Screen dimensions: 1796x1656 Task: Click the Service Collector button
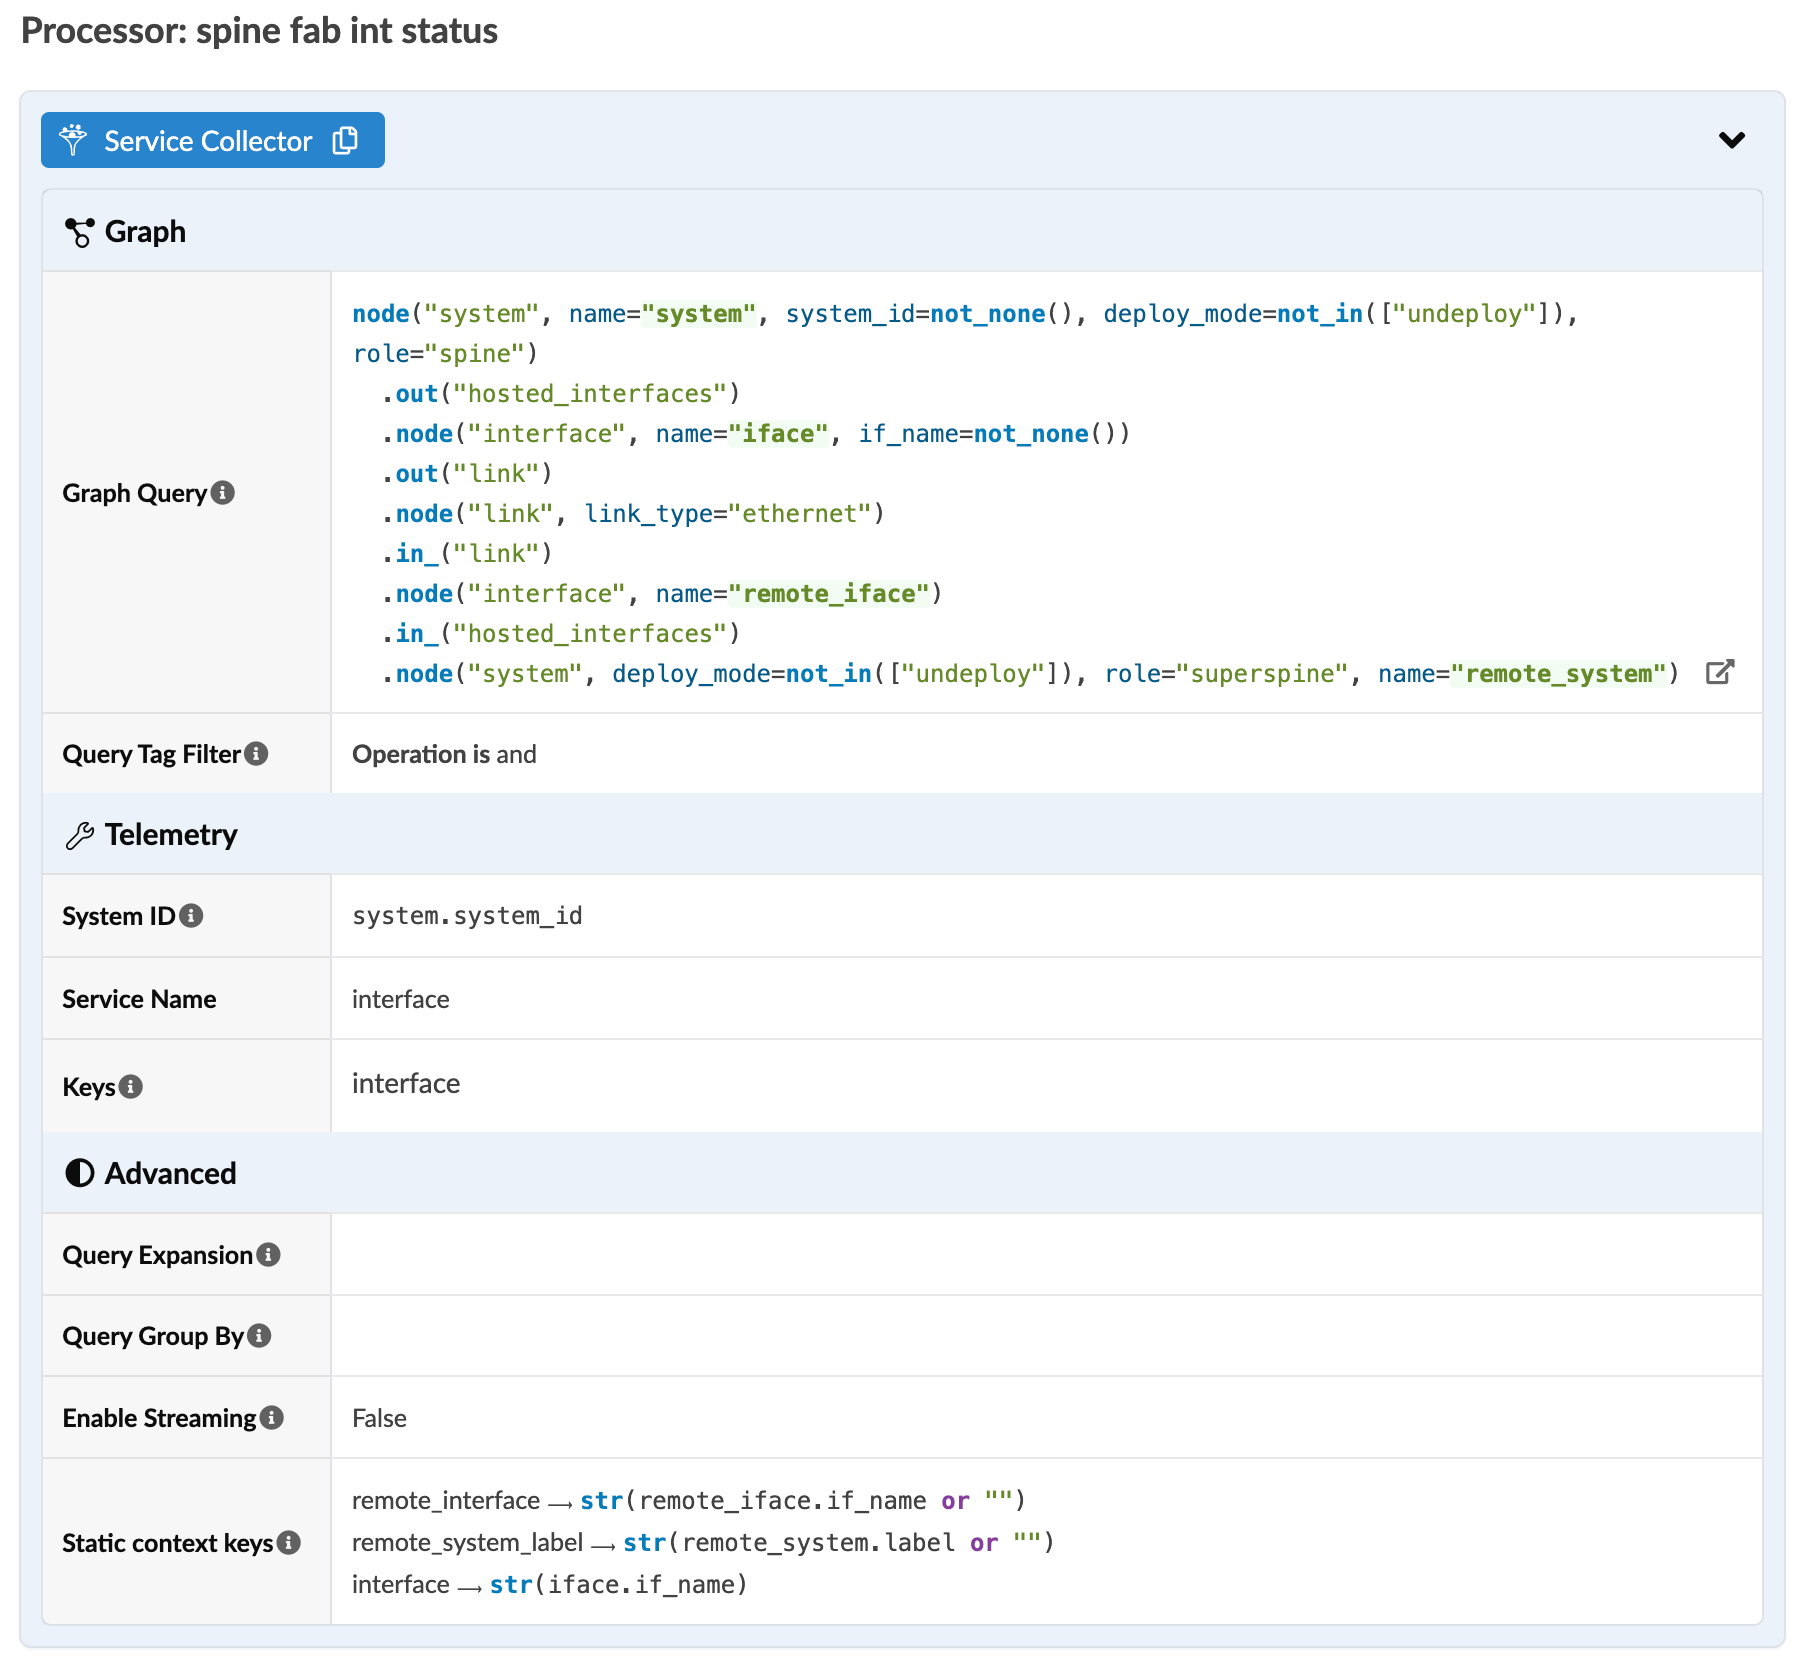207,141
